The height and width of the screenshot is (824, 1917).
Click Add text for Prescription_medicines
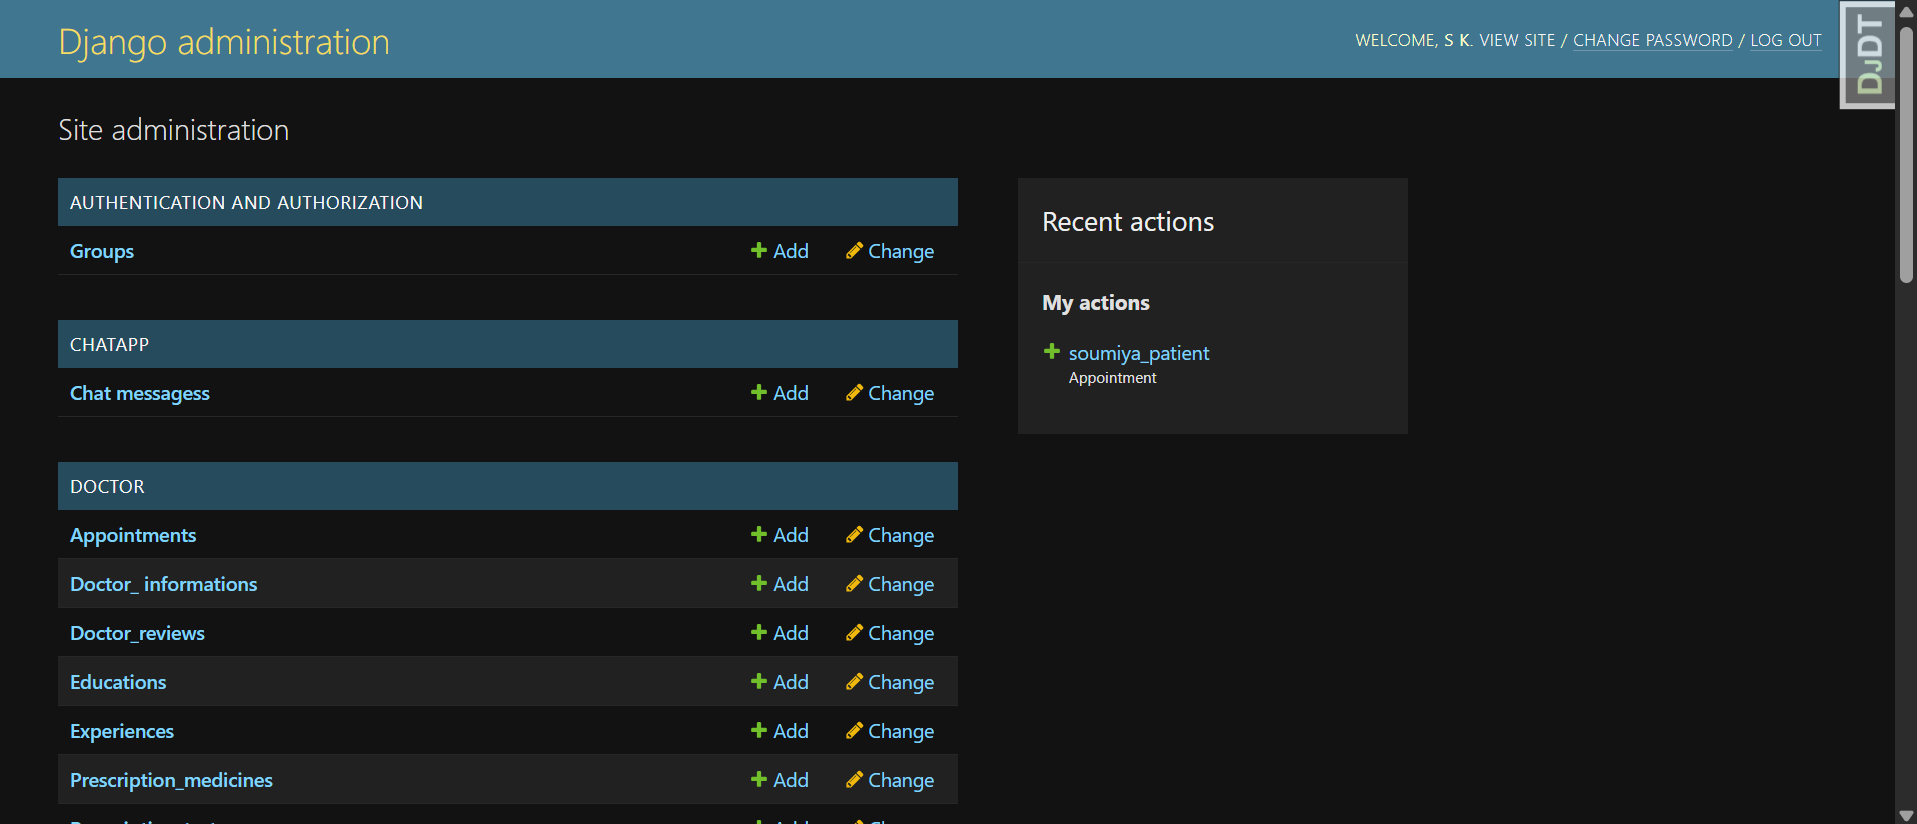point(790,780)
